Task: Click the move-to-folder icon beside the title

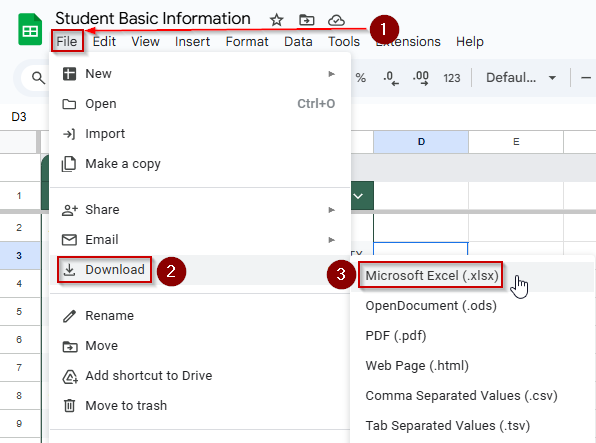Action: pos(306,20)
